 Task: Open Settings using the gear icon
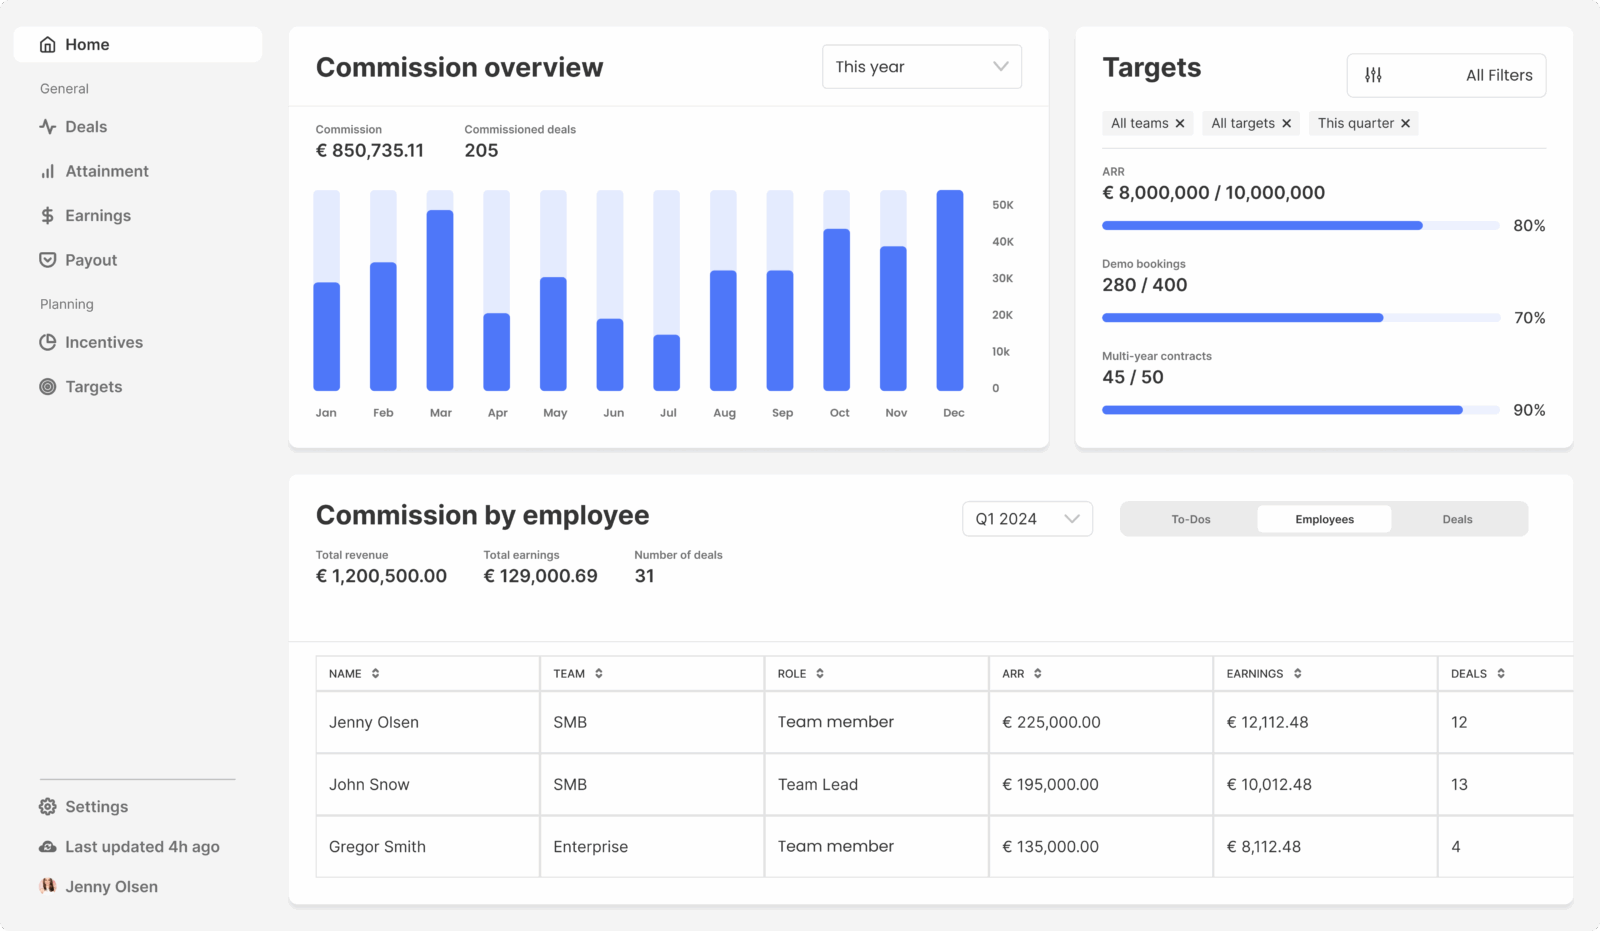[47, 807]
